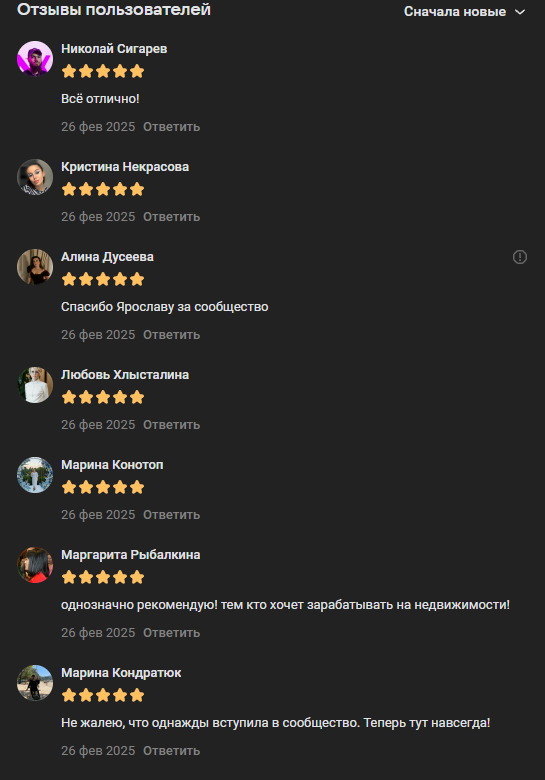The height and width of the screenshot is (780, 545).
Task: Reply to Николай Сигарев's review
Action: click(172, 127)
